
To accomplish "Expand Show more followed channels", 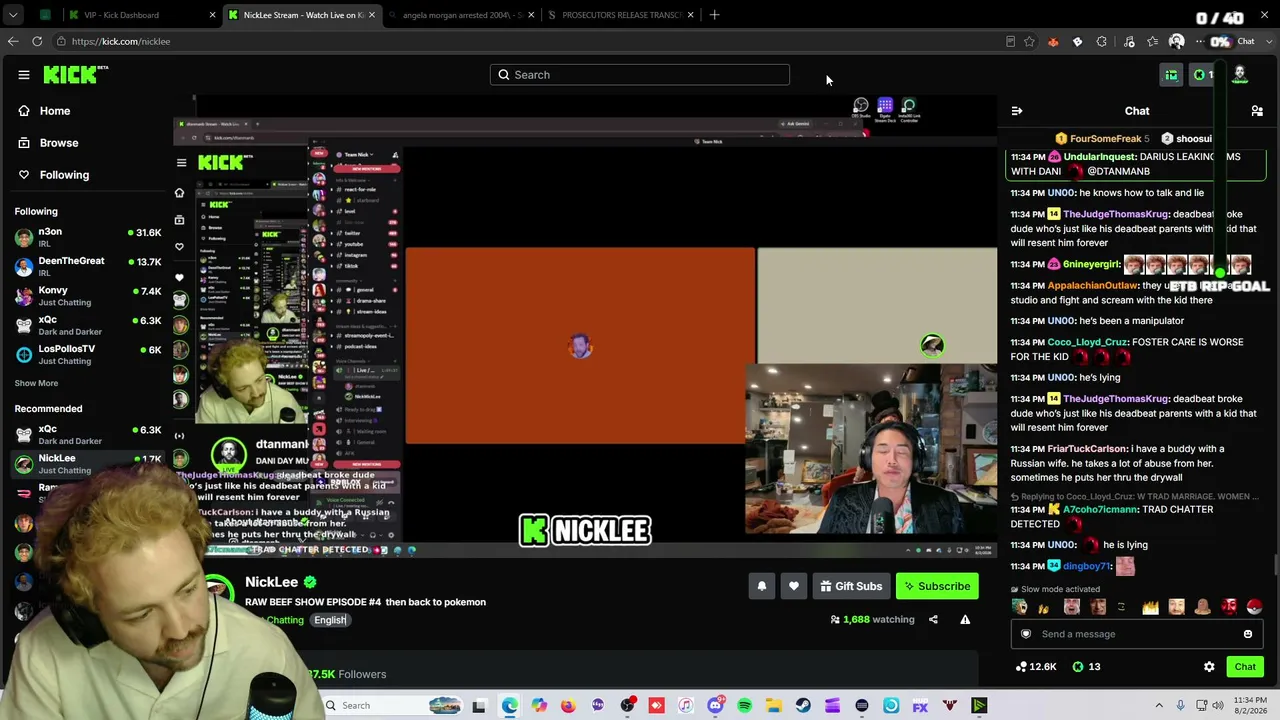I will click(x=36, y=383).
